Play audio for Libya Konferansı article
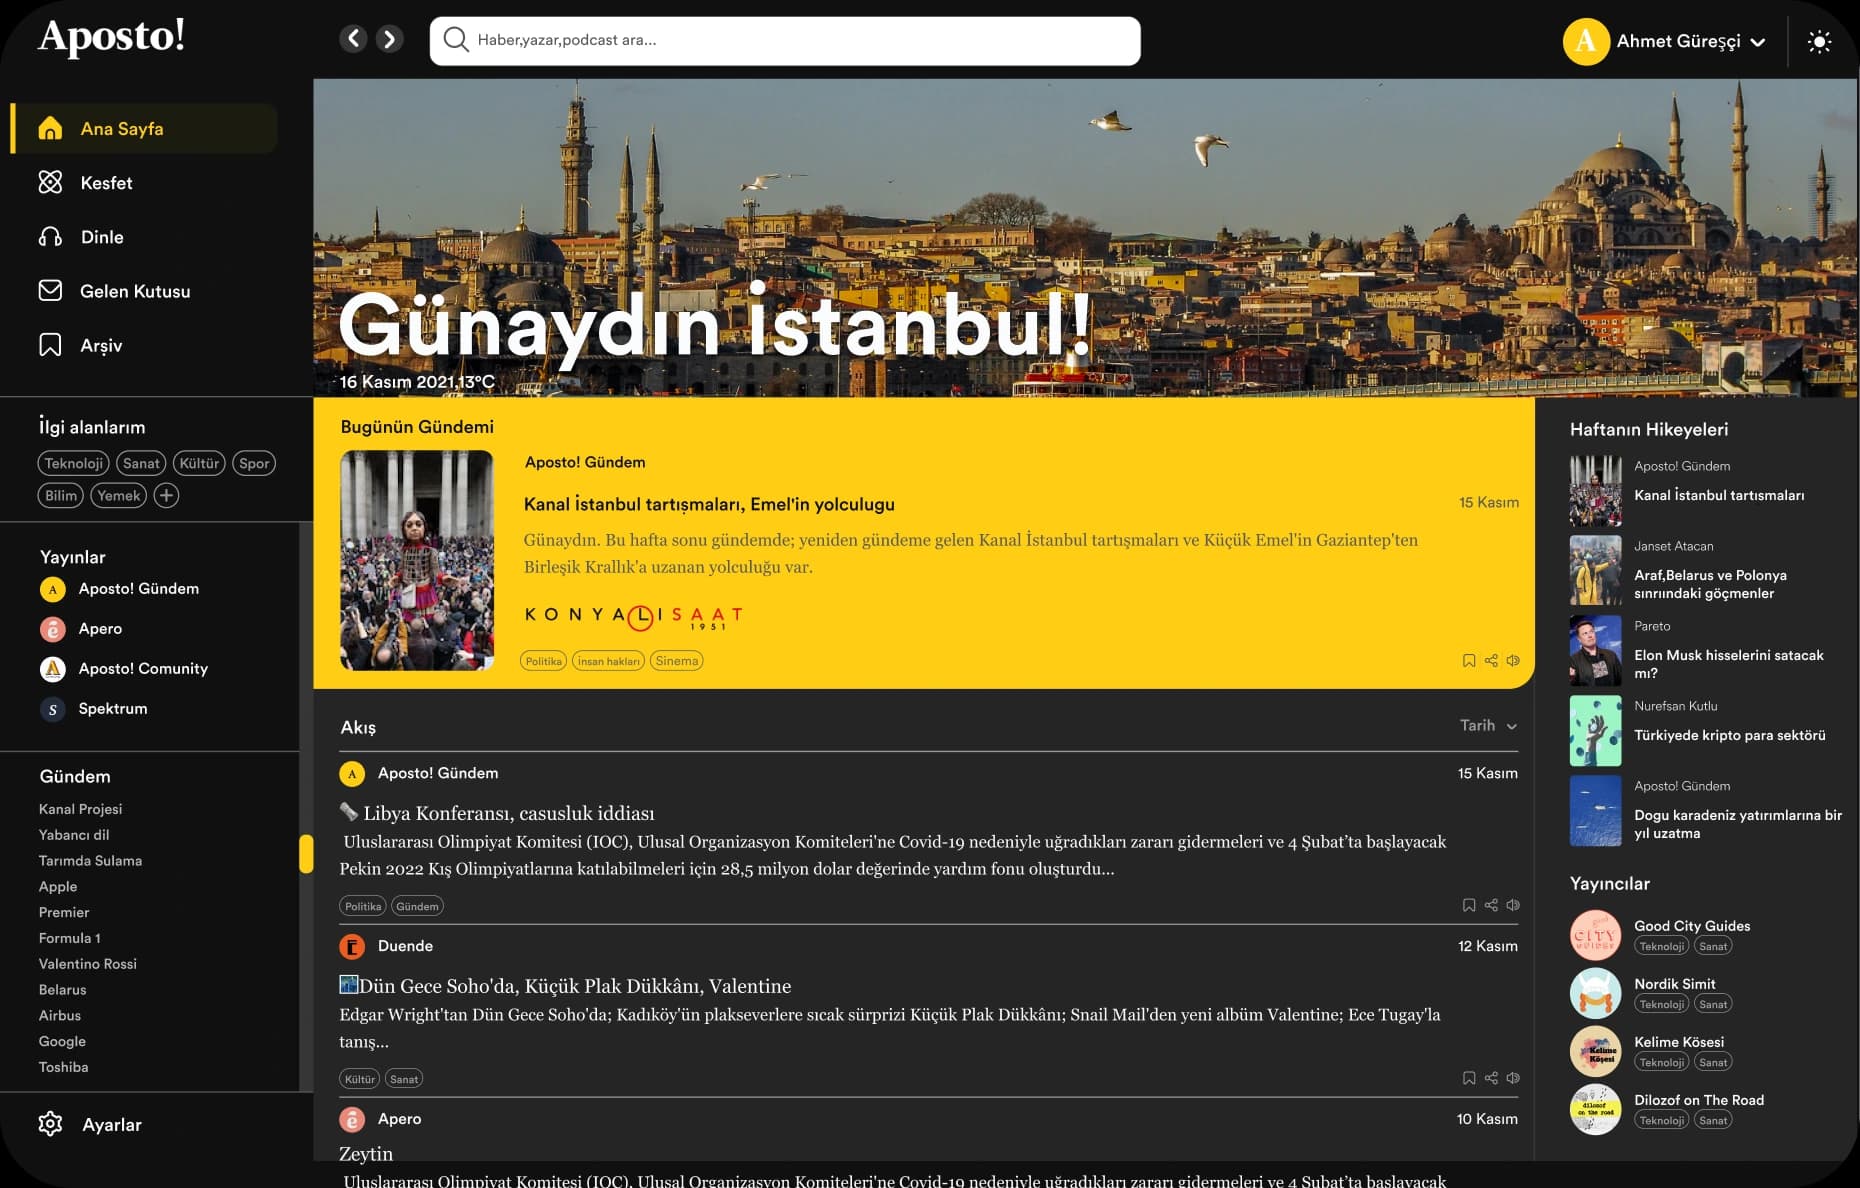The width and height of the screenshot is (1860, 1188). point(1513,905)
